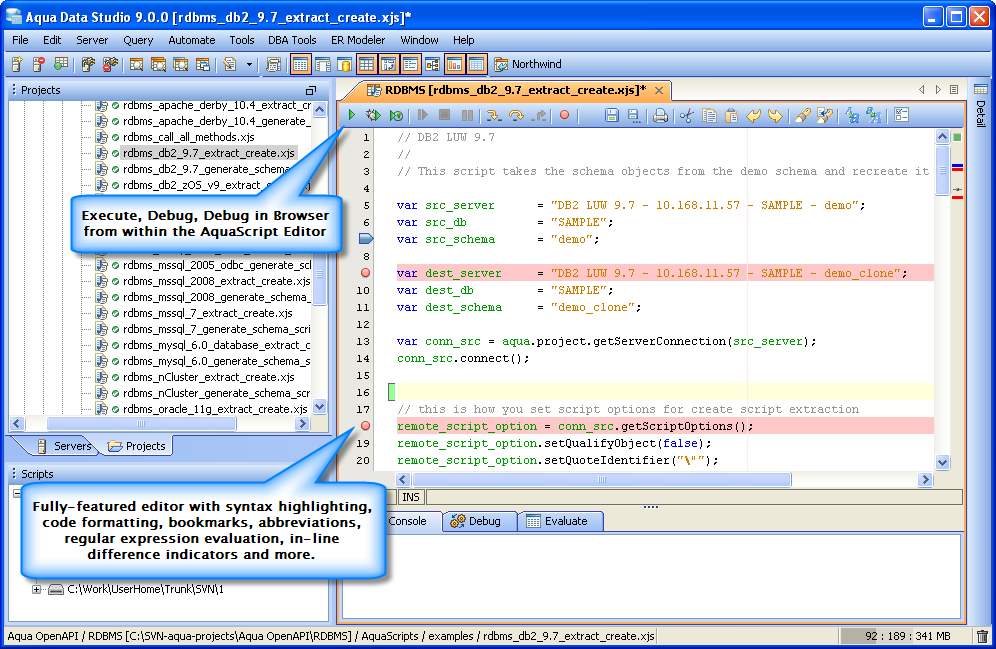The image size is (996, 649).
Task: Toggle the bookmark marker on line 7
Action: [x=365, y=239]
